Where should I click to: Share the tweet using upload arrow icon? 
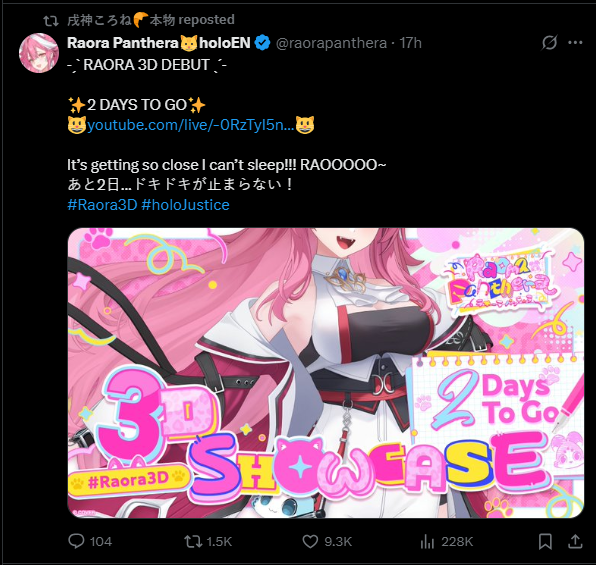point(575,541)
